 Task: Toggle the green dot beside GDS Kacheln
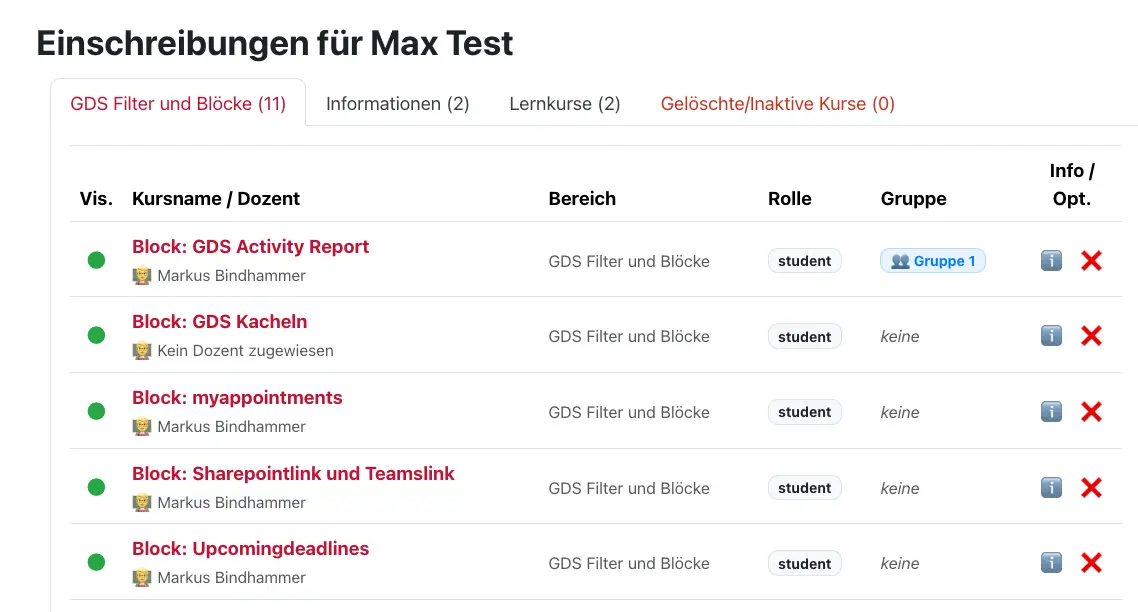coord(96,335)
